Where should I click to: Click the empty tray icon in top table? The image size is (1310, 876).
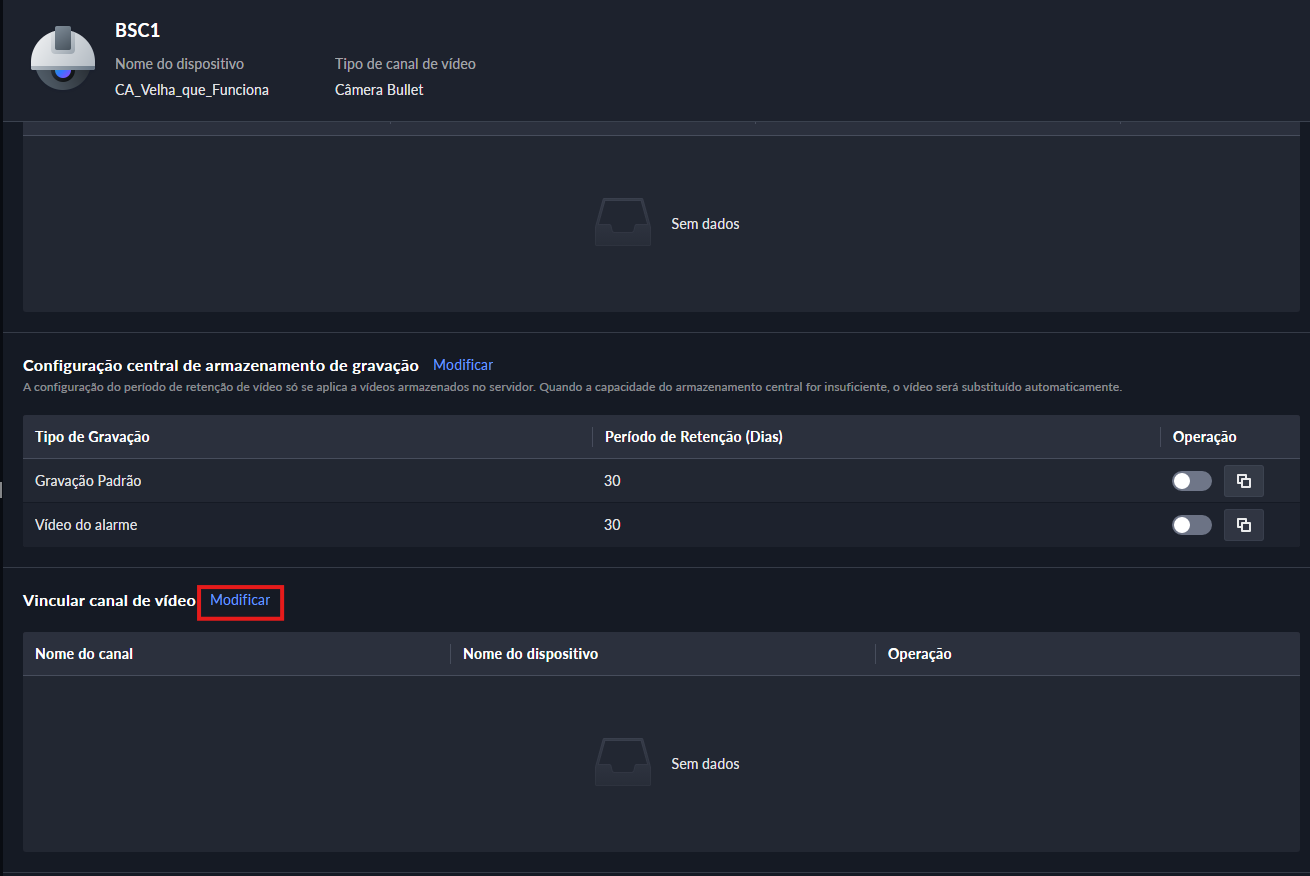(x=622, y=223)
